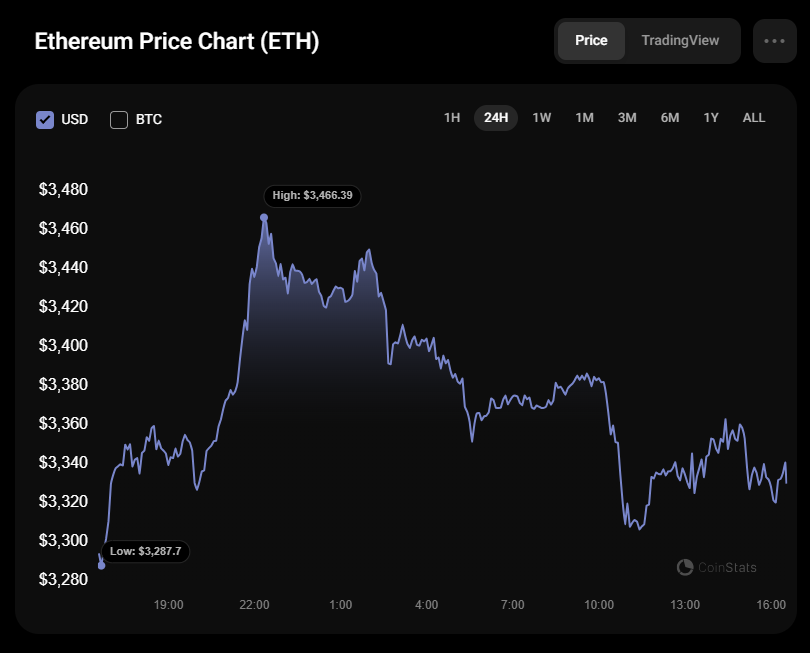Show the 6M chart view

pyautogui.click(x=669, y=117)
